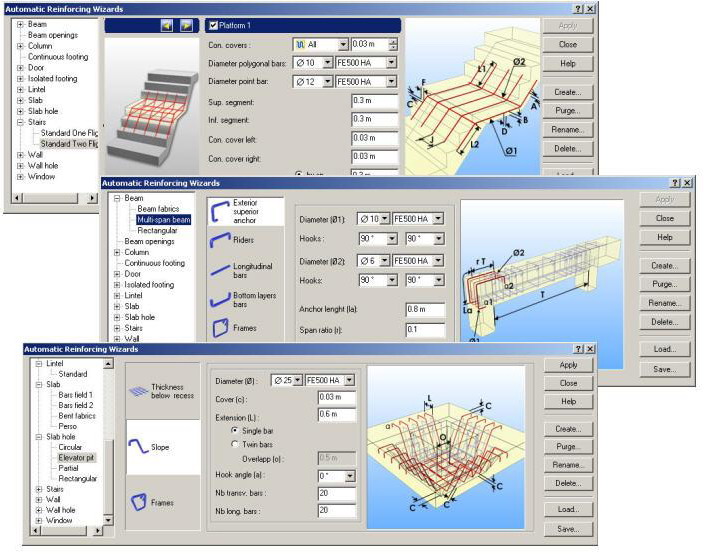The image size is (704, 556).
Task: Click the help question mark icon of middle window
Action: click(676, 183)
